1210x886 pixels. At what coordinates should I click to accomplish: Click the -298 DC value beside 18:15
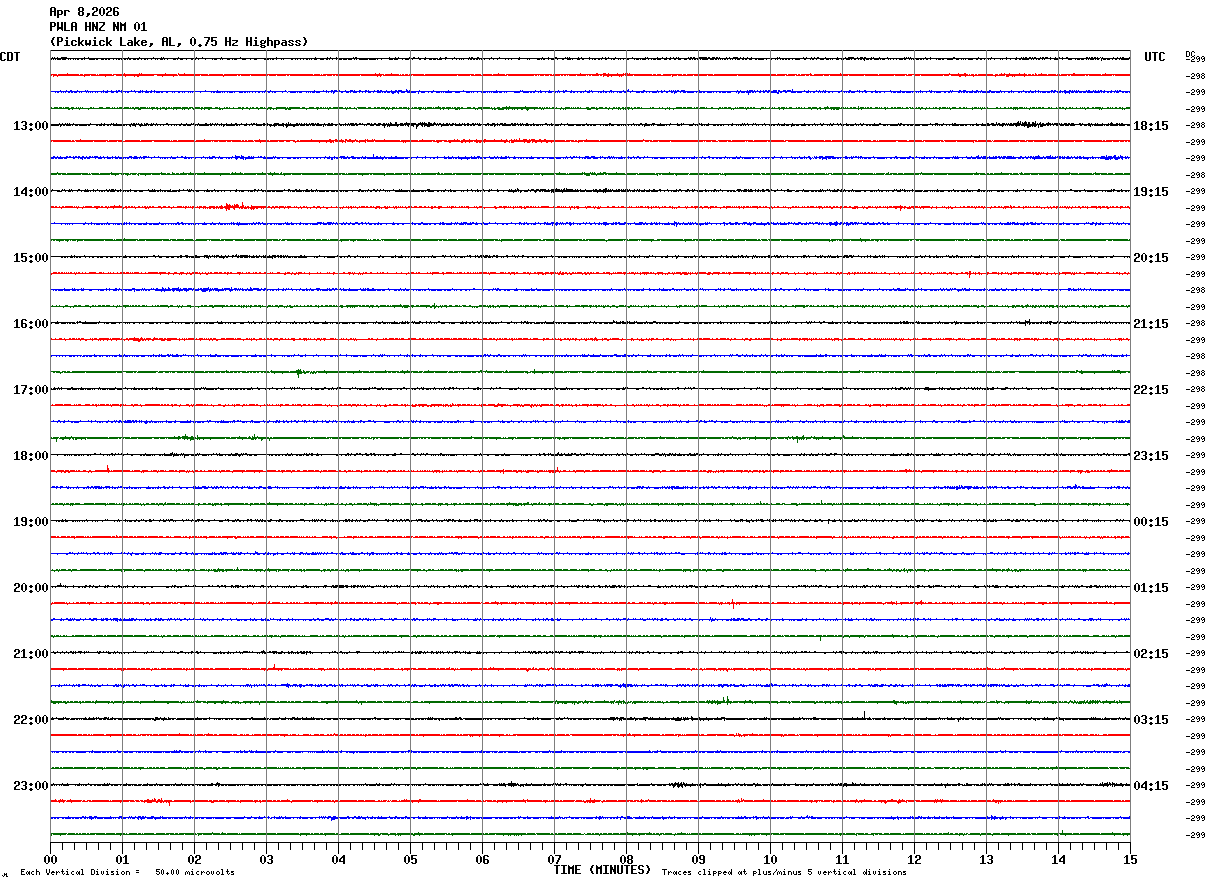pos(1195,126)
